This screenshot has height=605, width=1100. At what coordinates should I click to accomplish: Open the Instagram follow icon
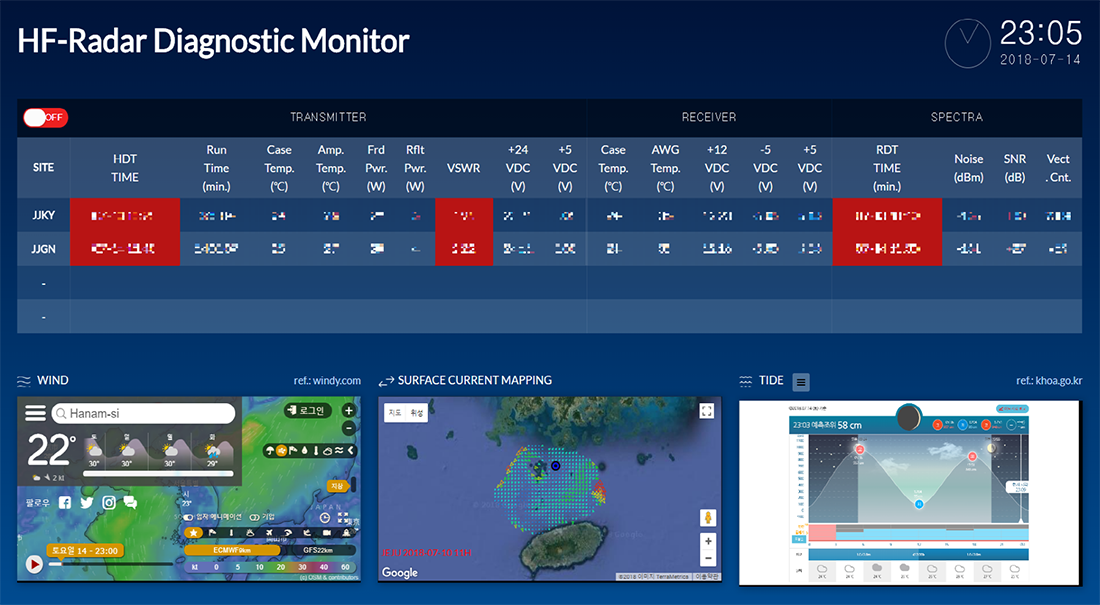(x=109, y=503)
